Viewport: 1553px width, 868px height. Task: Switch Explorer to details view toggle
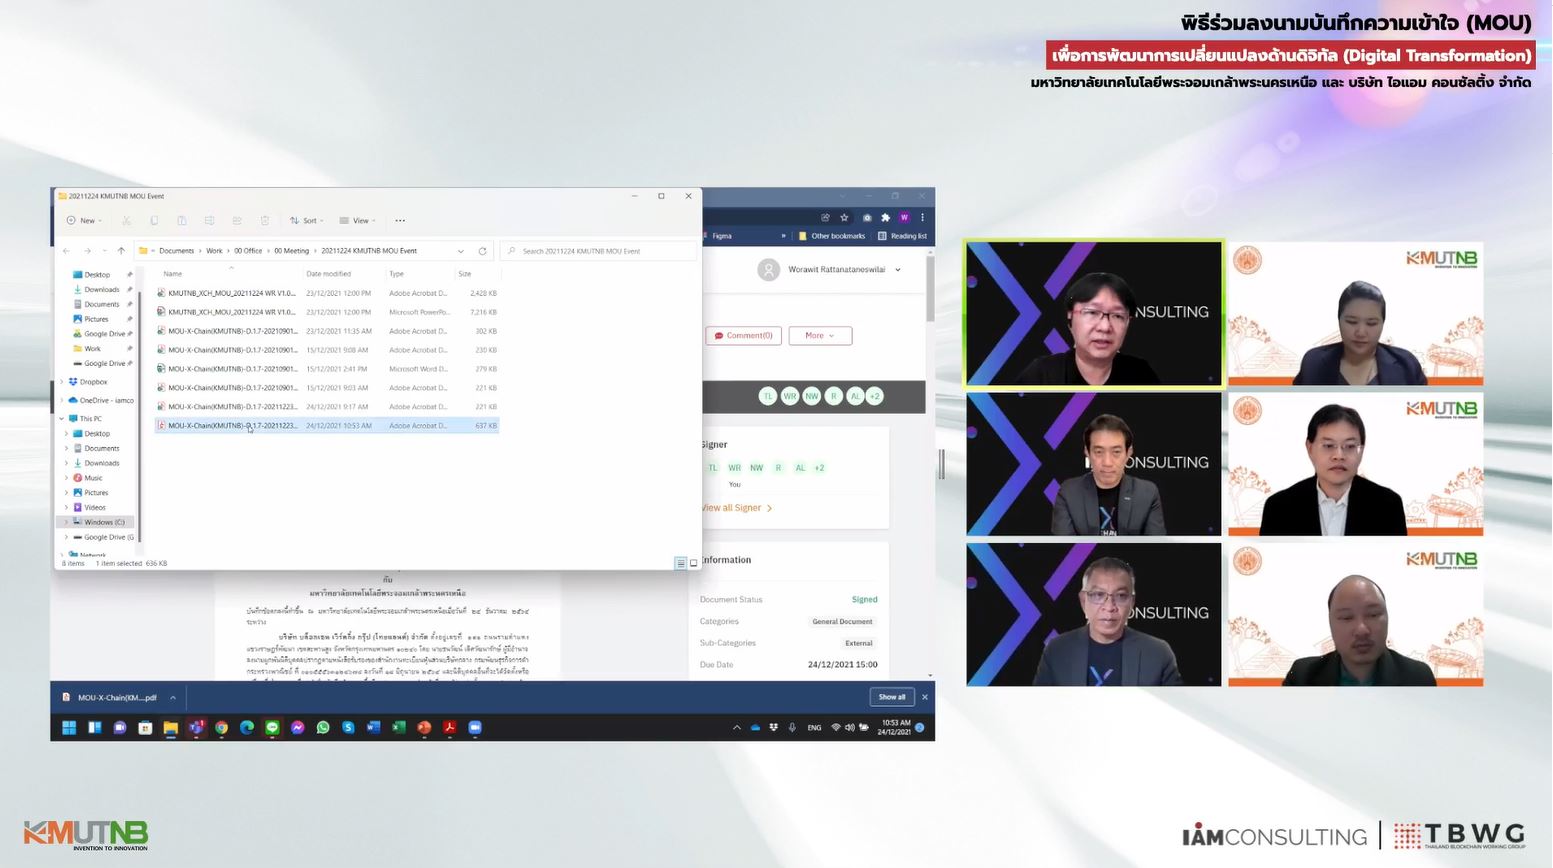pyautogui.click(x=681, y=564)
